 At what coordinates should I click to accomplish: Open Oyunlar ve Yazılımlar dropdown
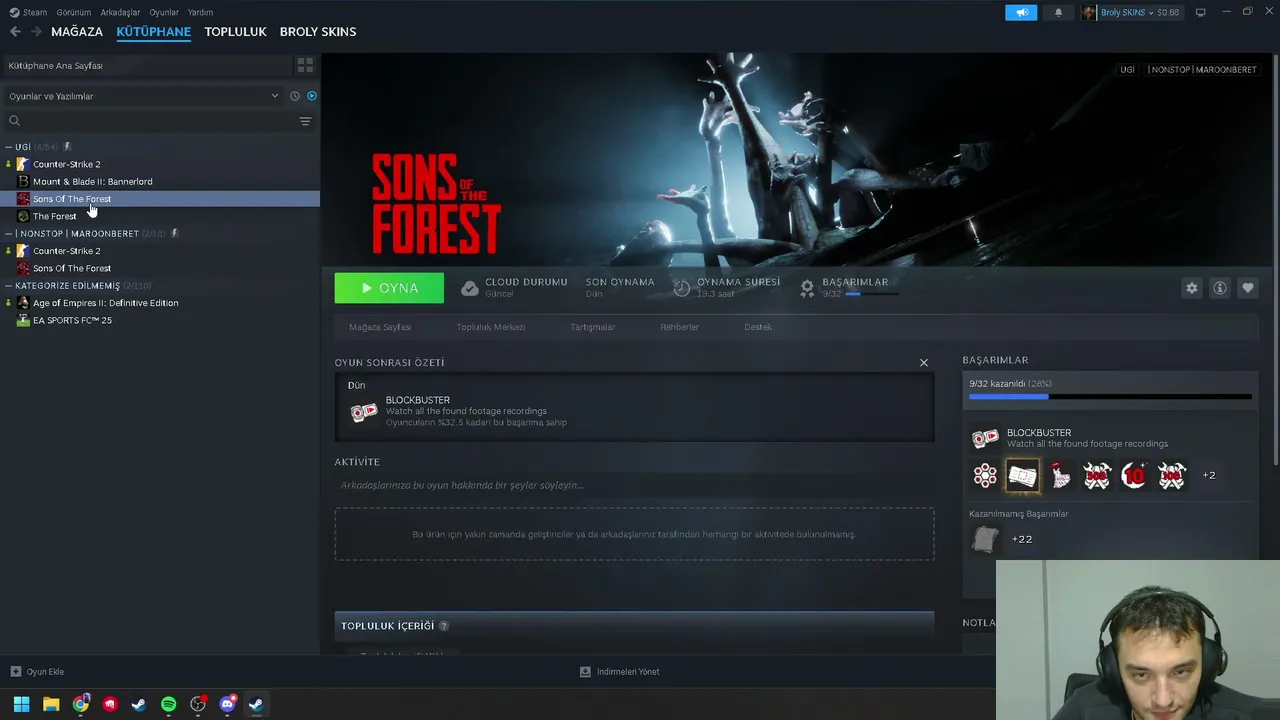point(144,96)
